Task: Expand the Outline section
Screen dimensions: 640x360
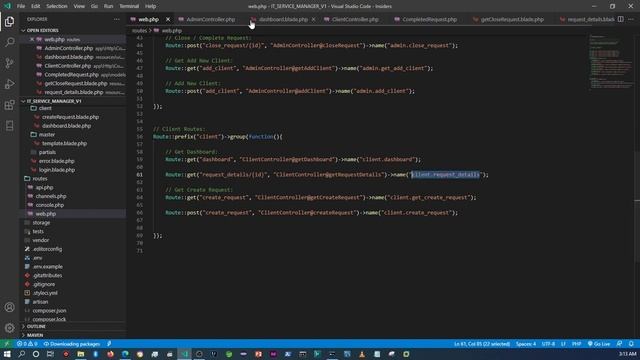Action: click(36, 327)
